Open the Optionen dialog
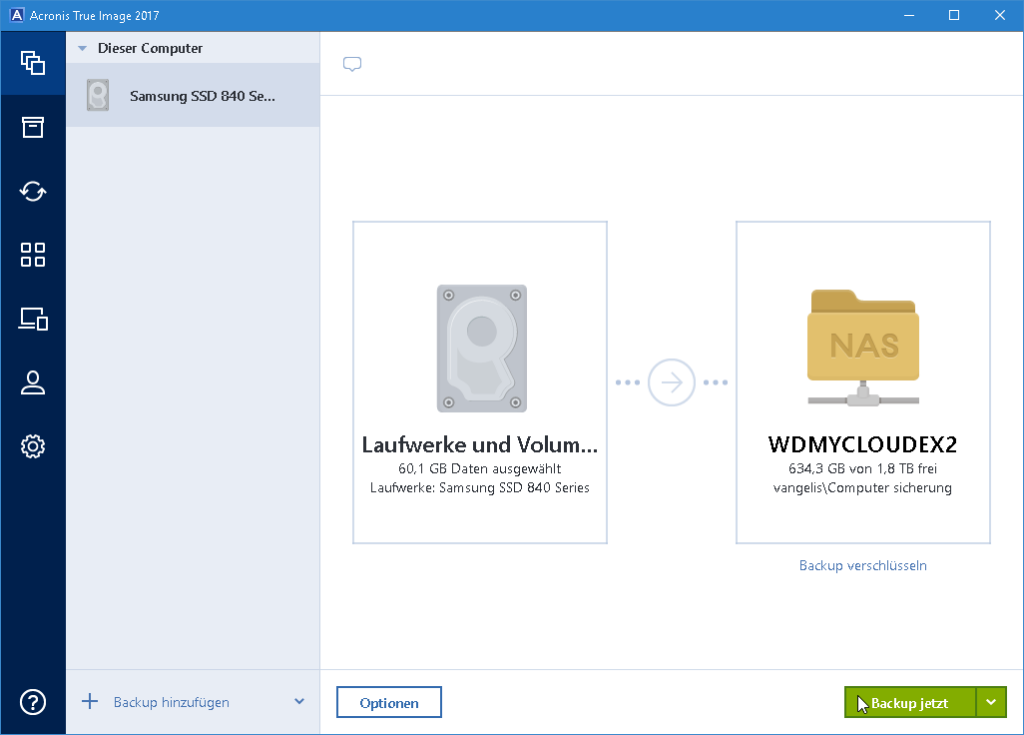1024x735 pixels. [x=388, y=702]
